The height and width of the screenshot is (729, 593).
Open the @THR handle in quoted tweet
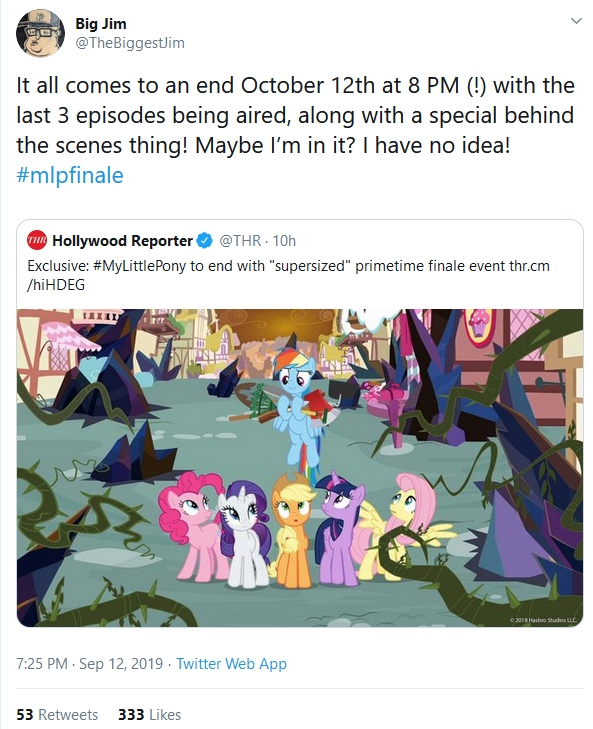pos(240,241)
